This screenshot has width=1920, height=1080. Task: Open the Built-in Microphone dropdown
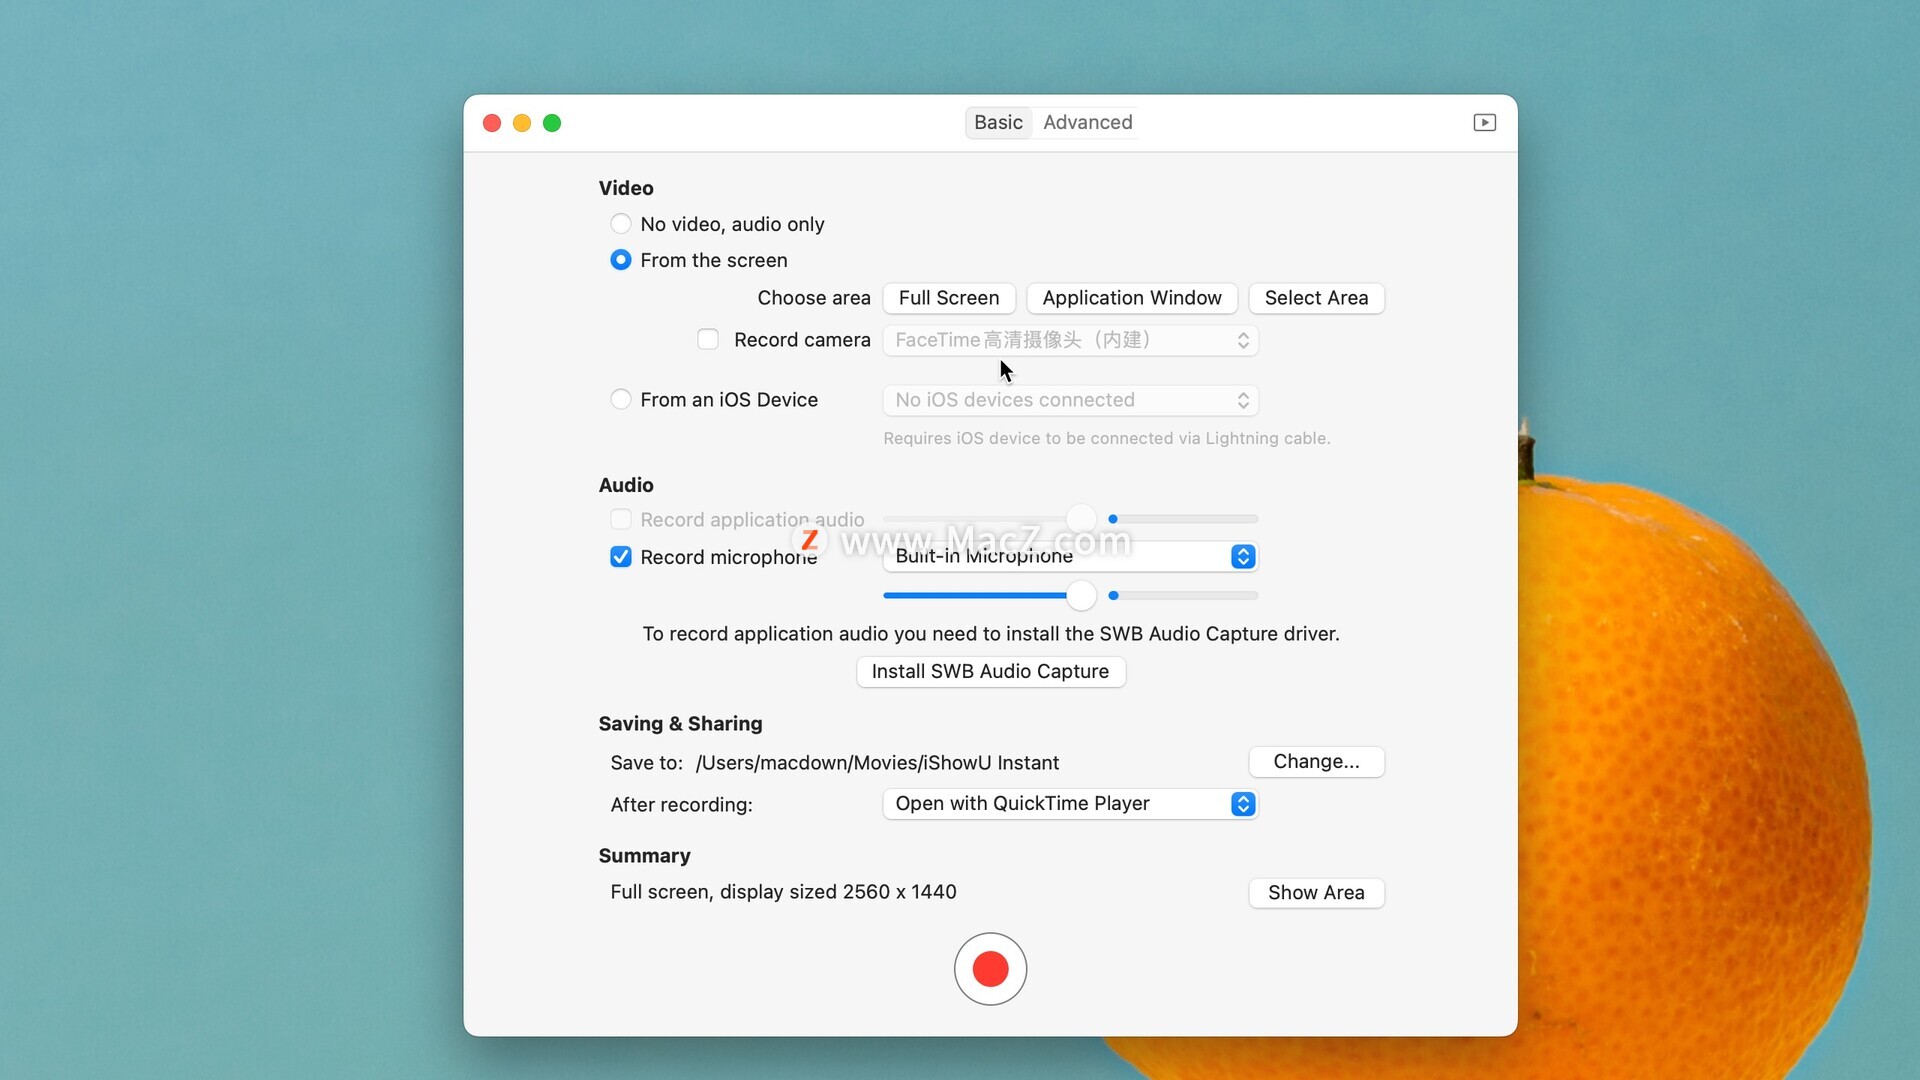click(1070, 556)
